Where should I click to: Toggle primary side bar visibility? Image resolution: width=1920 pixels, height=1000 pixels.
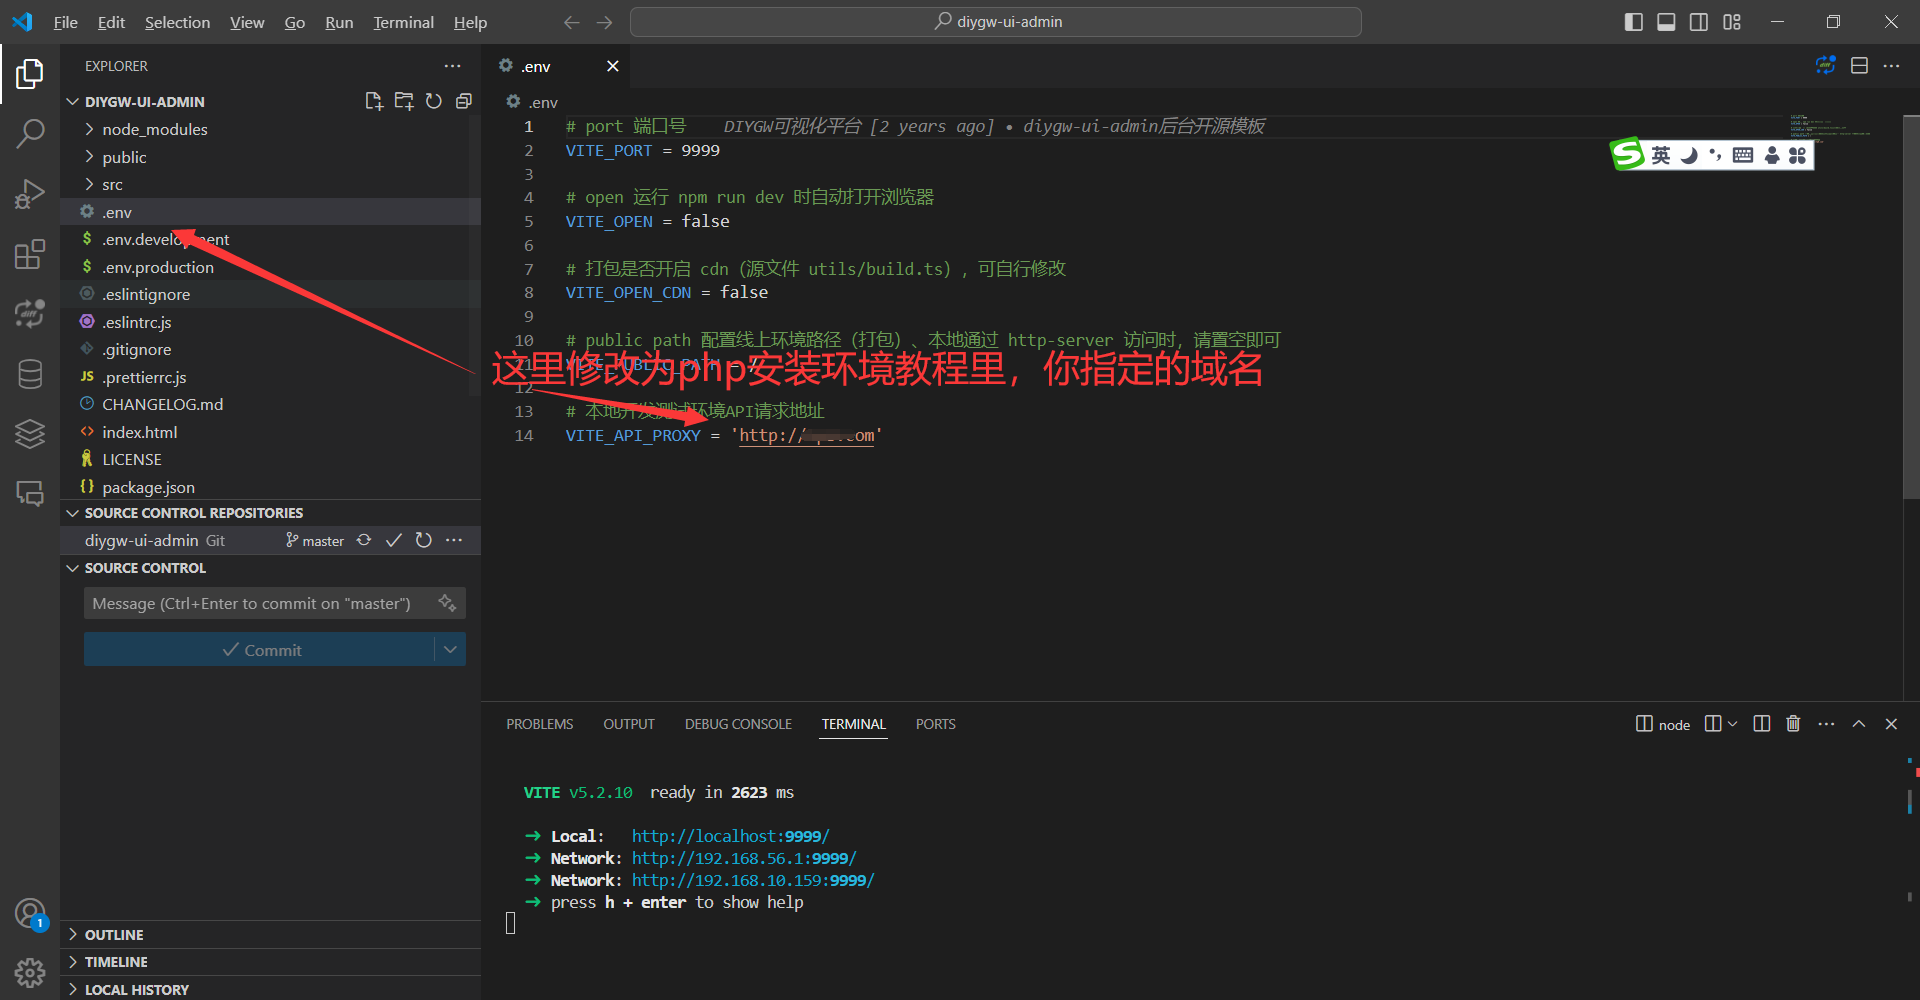1634,22
